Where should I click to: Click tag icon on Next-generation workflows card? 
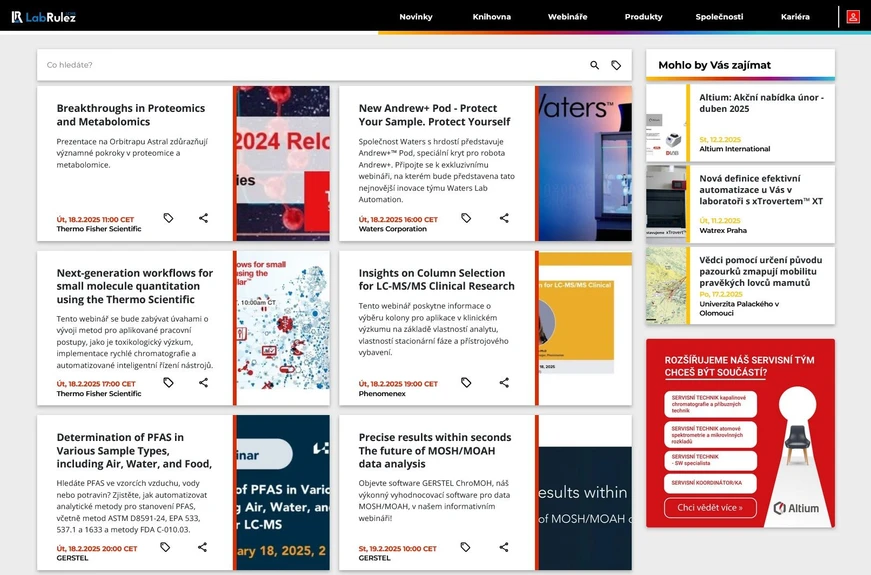[168, 382]
